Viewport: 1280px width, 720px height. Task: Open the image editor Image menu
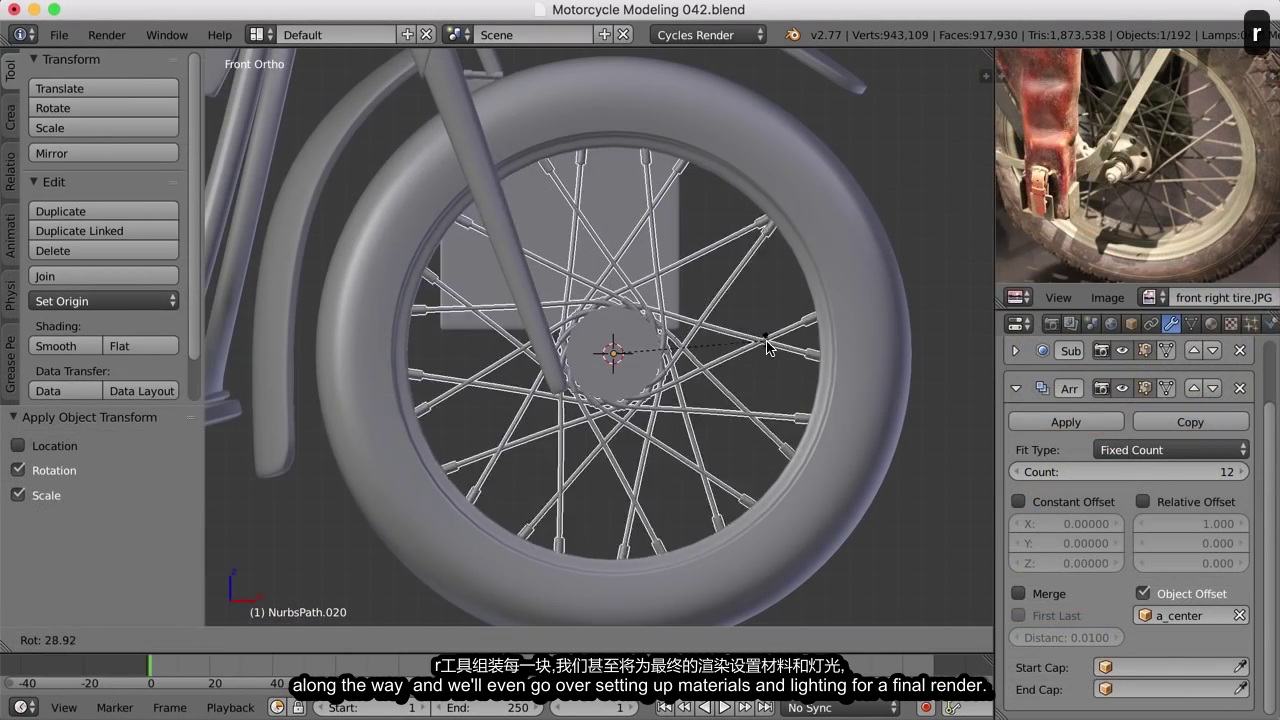[1107, 297]
